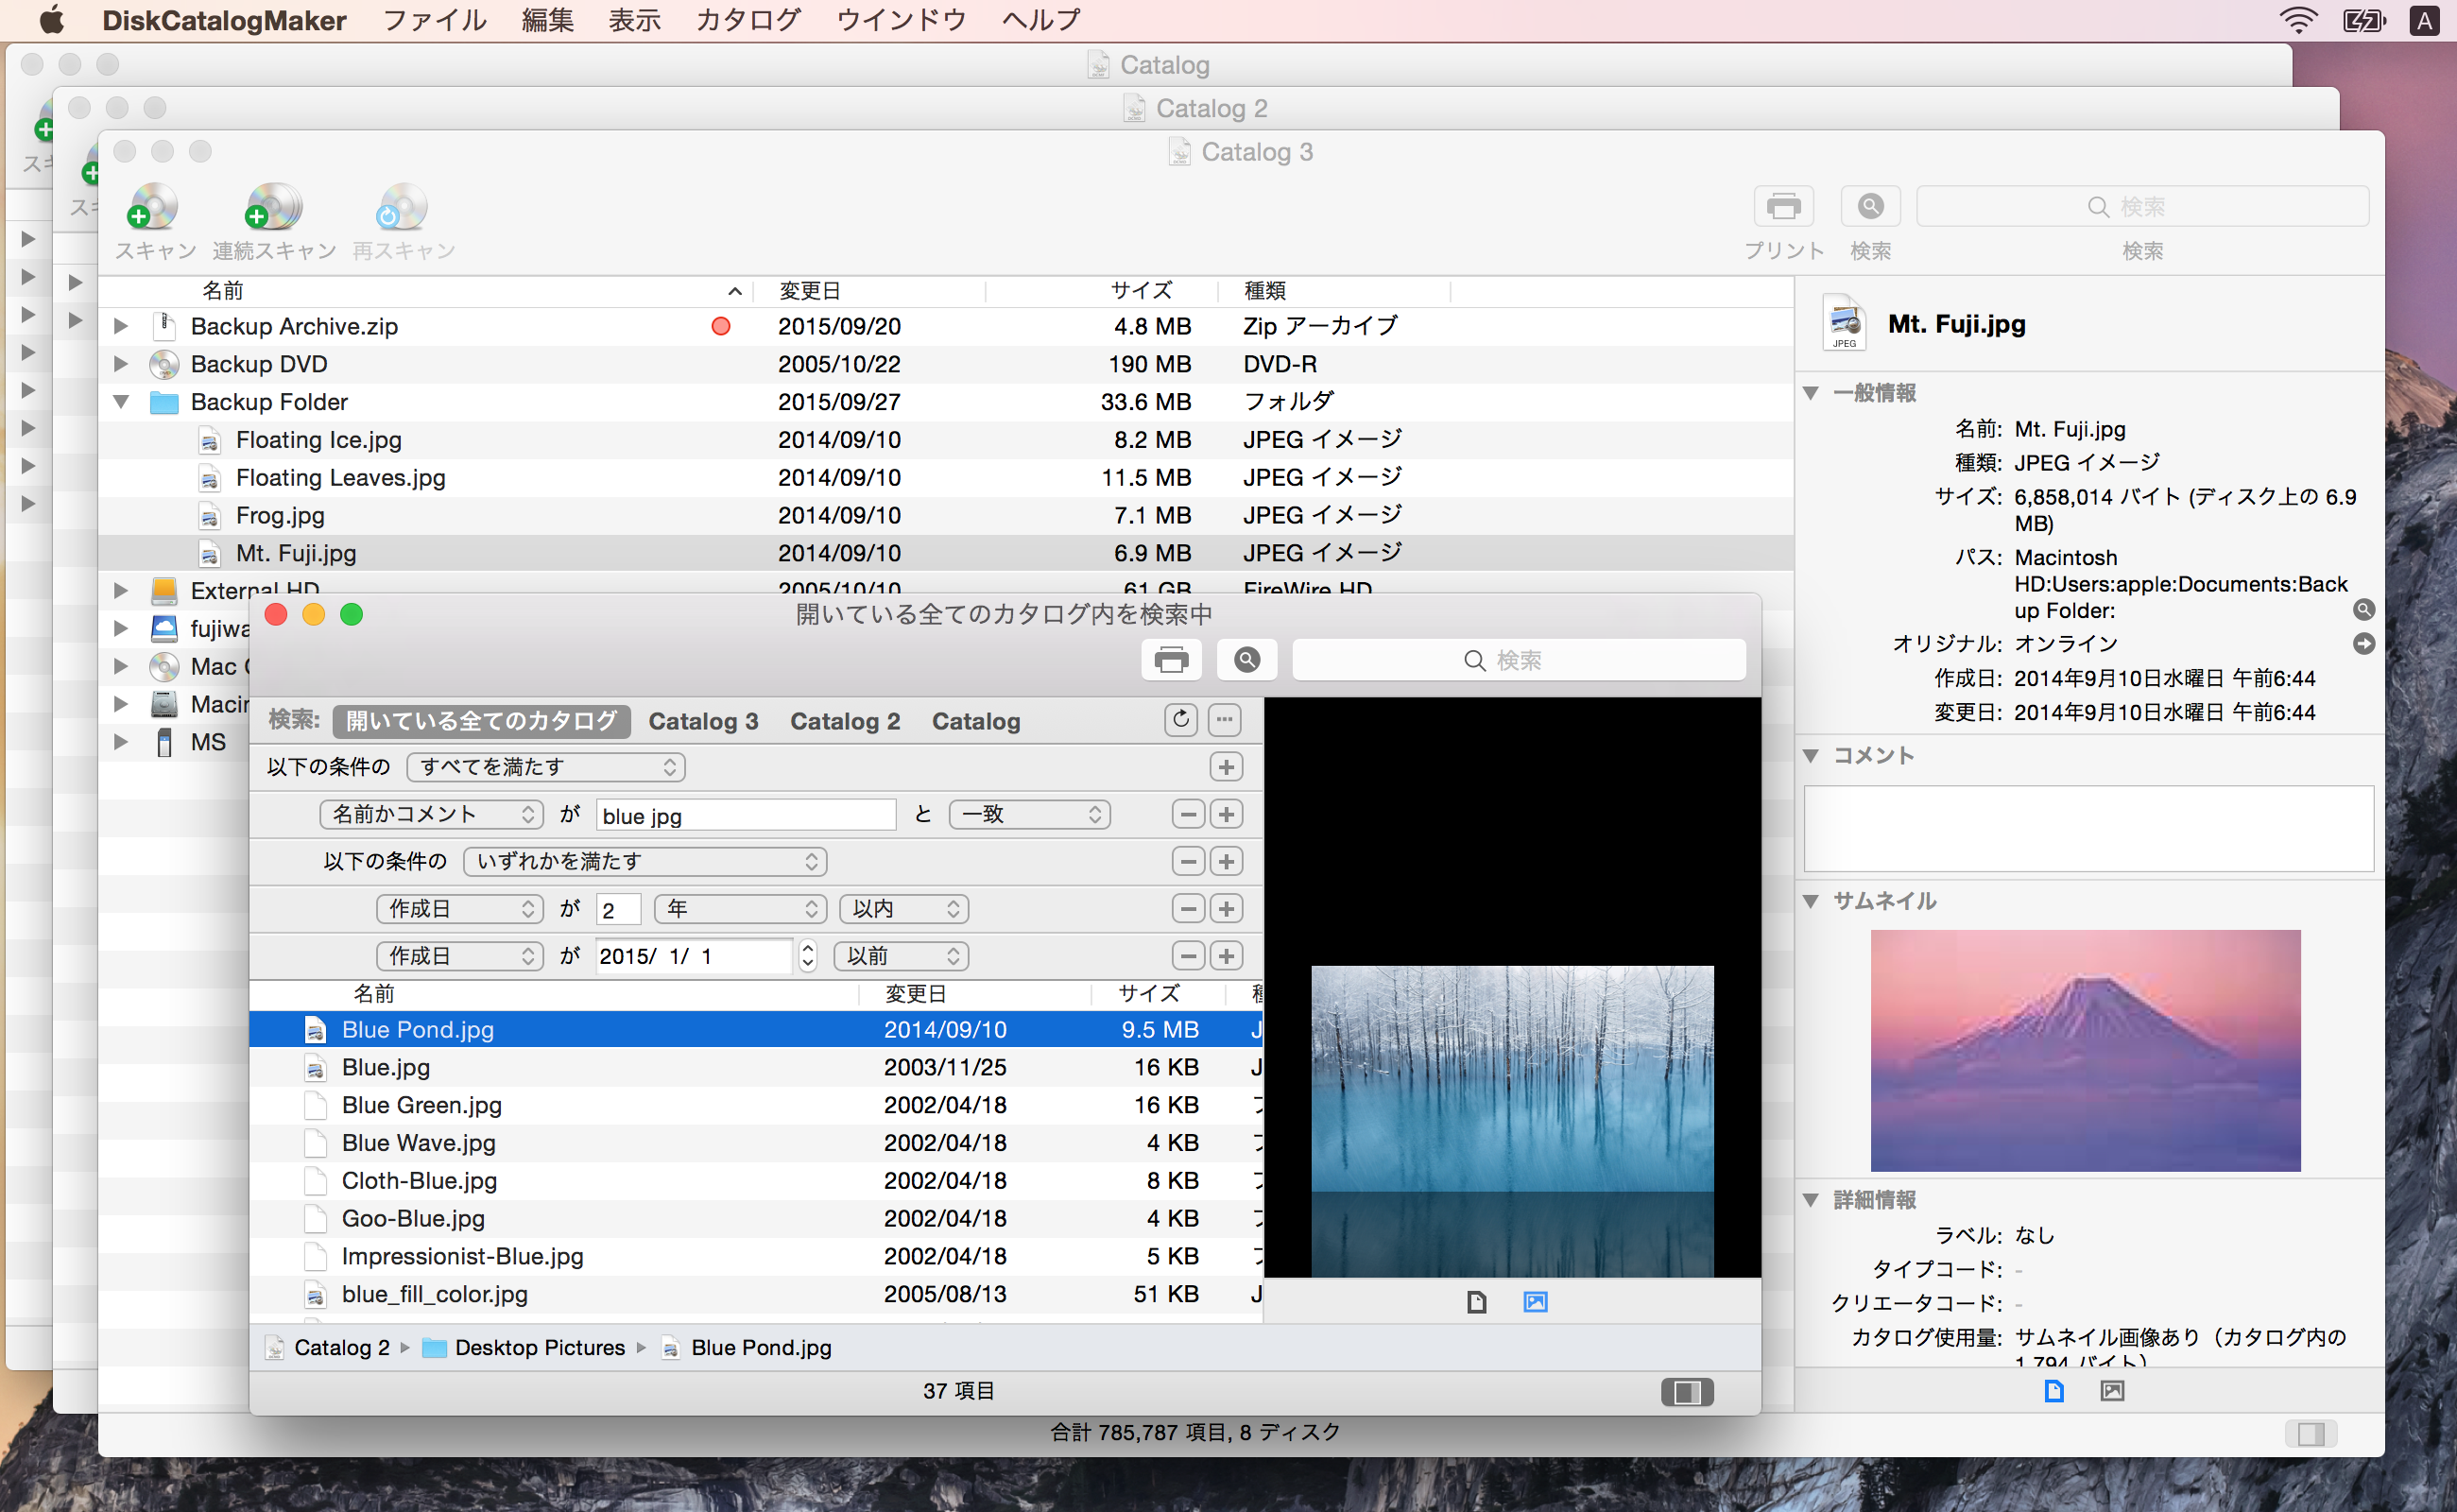Click the search field in the search window toolbar
Screen dimensions: 2457x1512
[1519, 660]
